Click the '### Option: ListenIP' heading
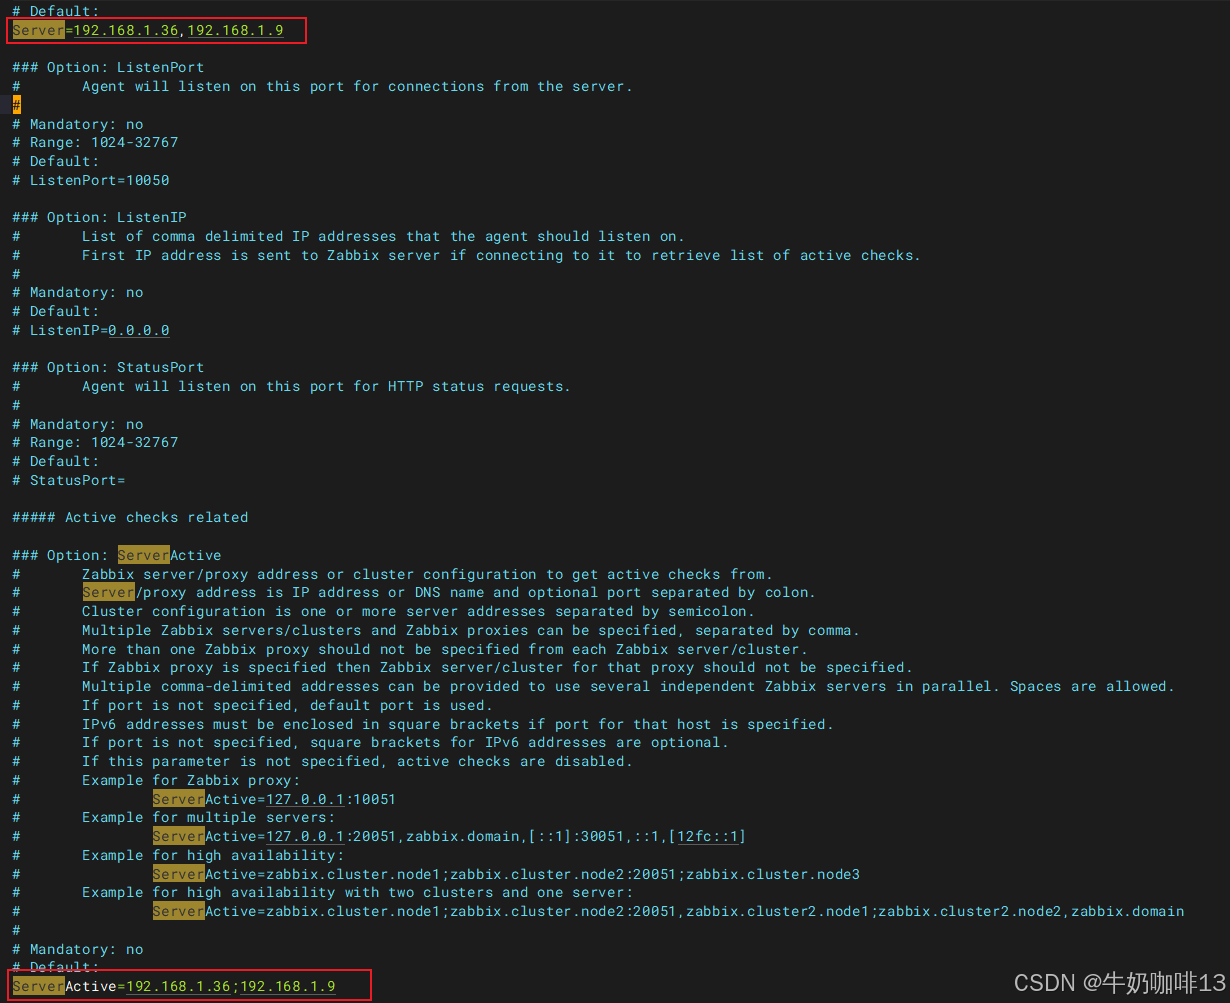The image size is (1230, 1003). (x=99, y=218)
